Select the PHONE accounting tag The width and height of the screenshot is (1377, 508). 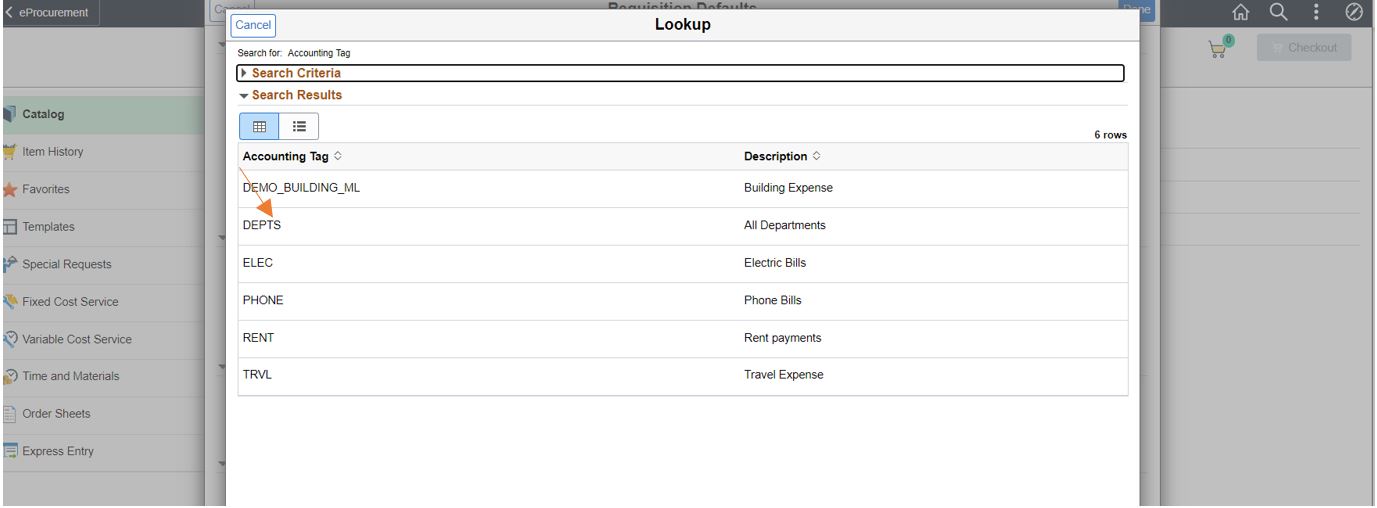point(263,301)
